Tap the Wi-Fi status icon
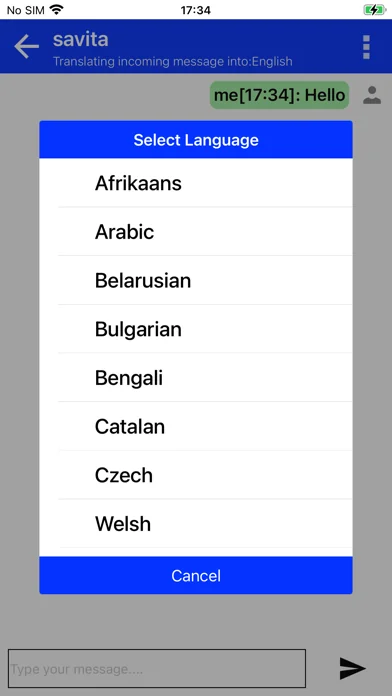 56,9
